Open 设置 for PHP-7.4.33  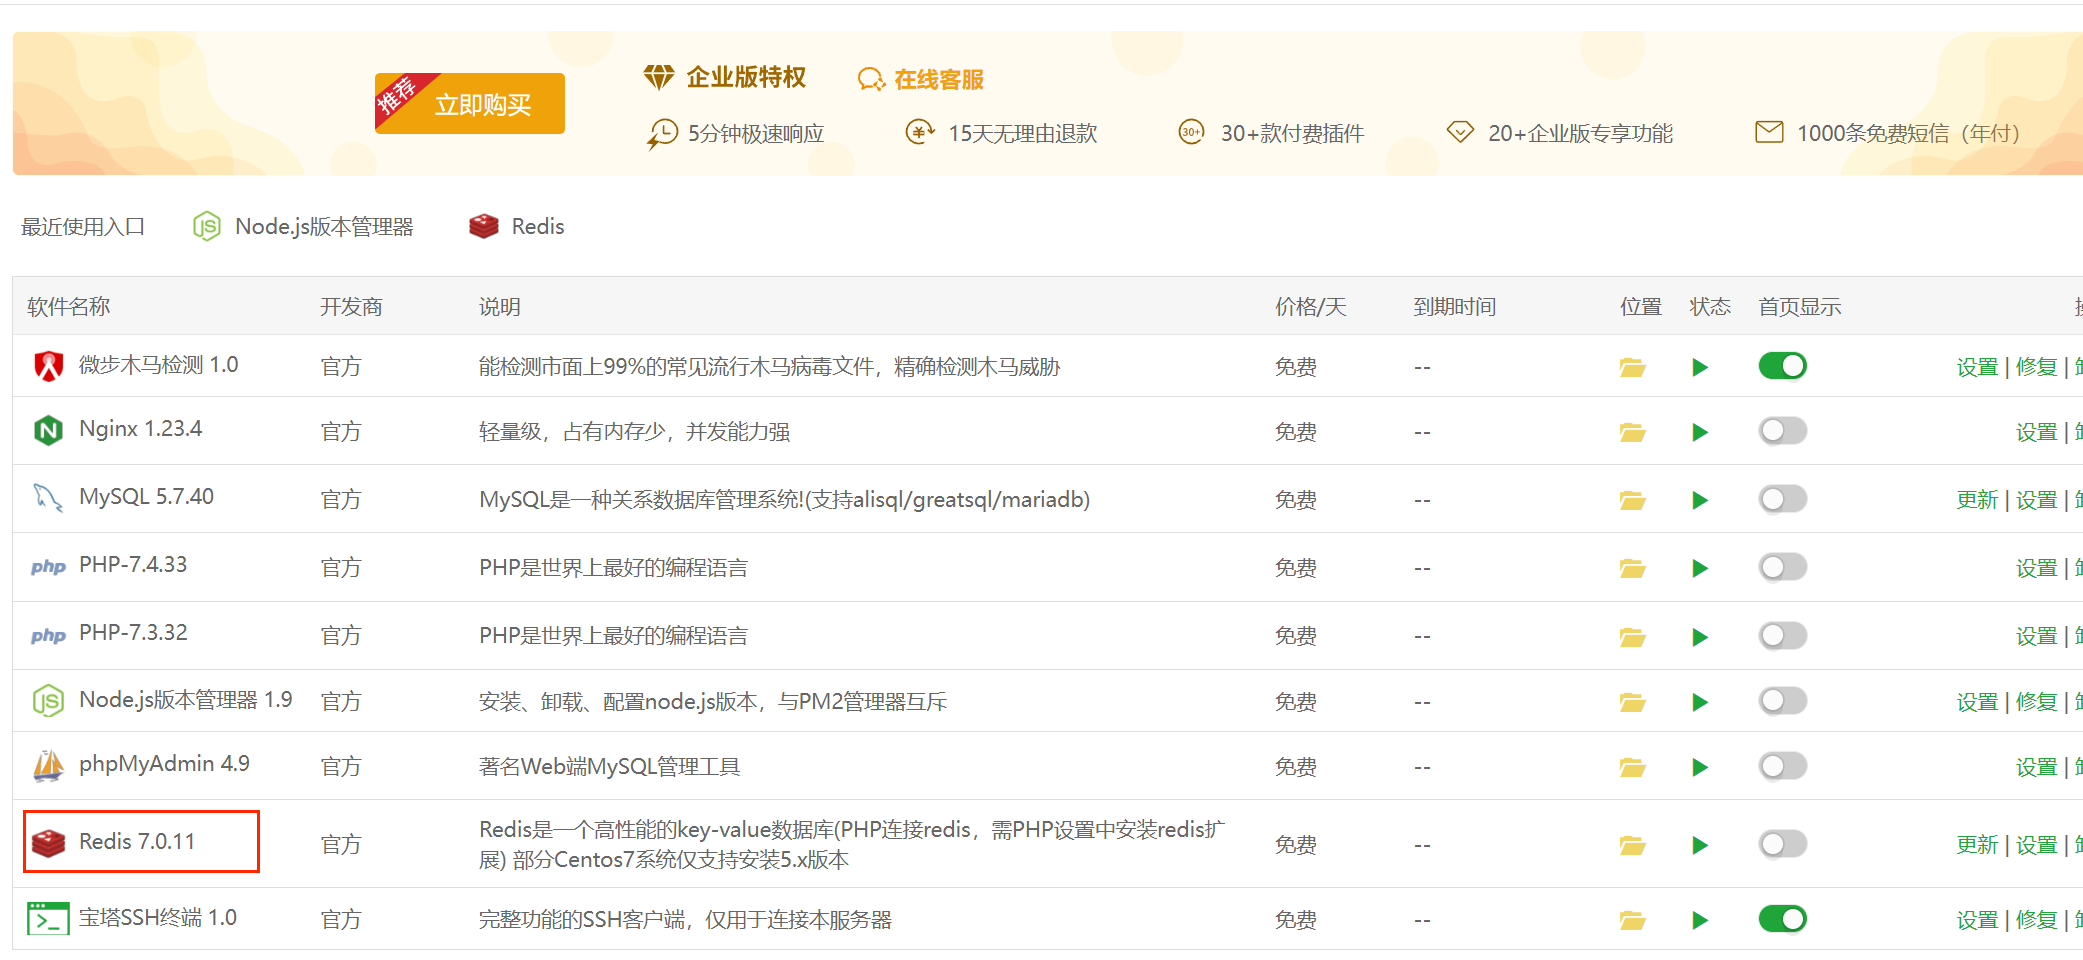click(x=2036, y=568)
